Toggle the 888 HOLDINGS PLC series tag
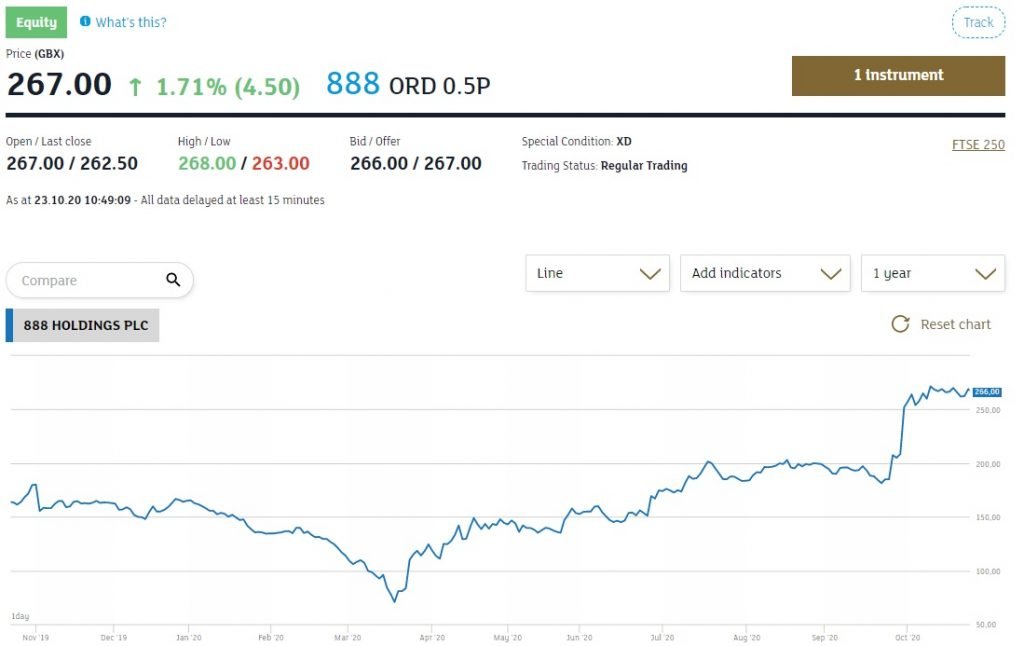Screen dimensions: 1024x646 coord(86,326)
